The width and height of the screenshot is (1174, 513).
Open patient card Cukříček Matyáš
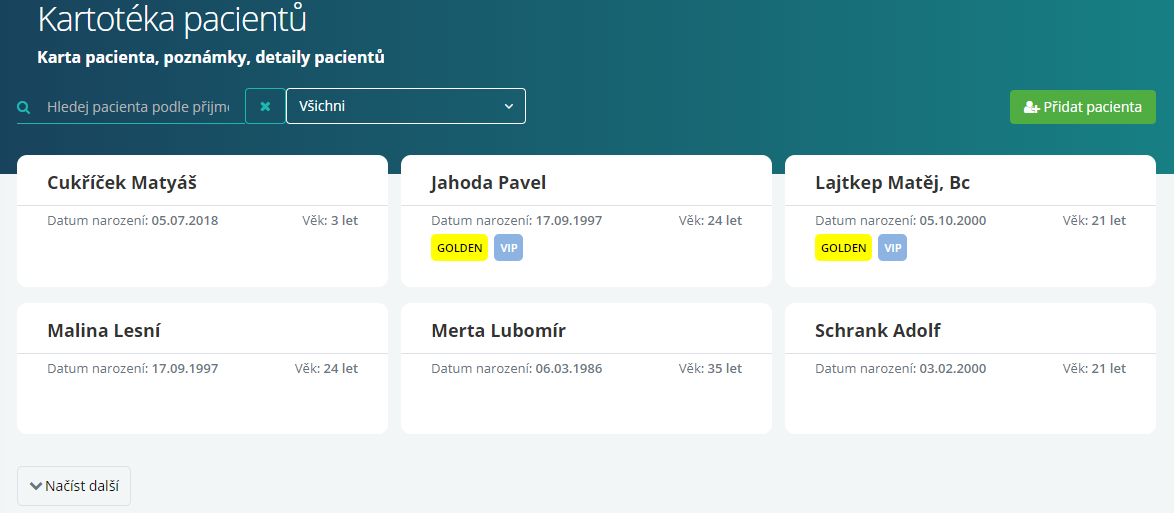(x=202, y=221)
